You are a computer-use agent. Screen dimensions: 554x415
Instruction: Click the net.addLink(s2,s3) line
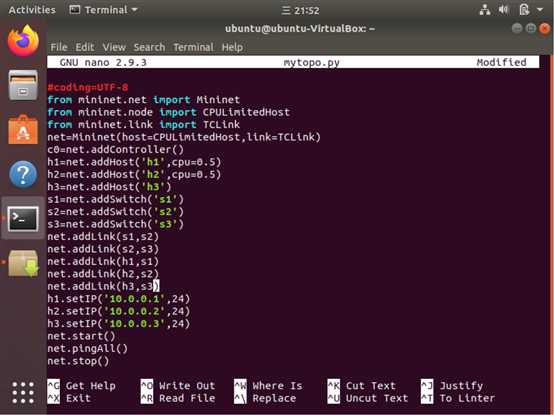tap(103, 249)
